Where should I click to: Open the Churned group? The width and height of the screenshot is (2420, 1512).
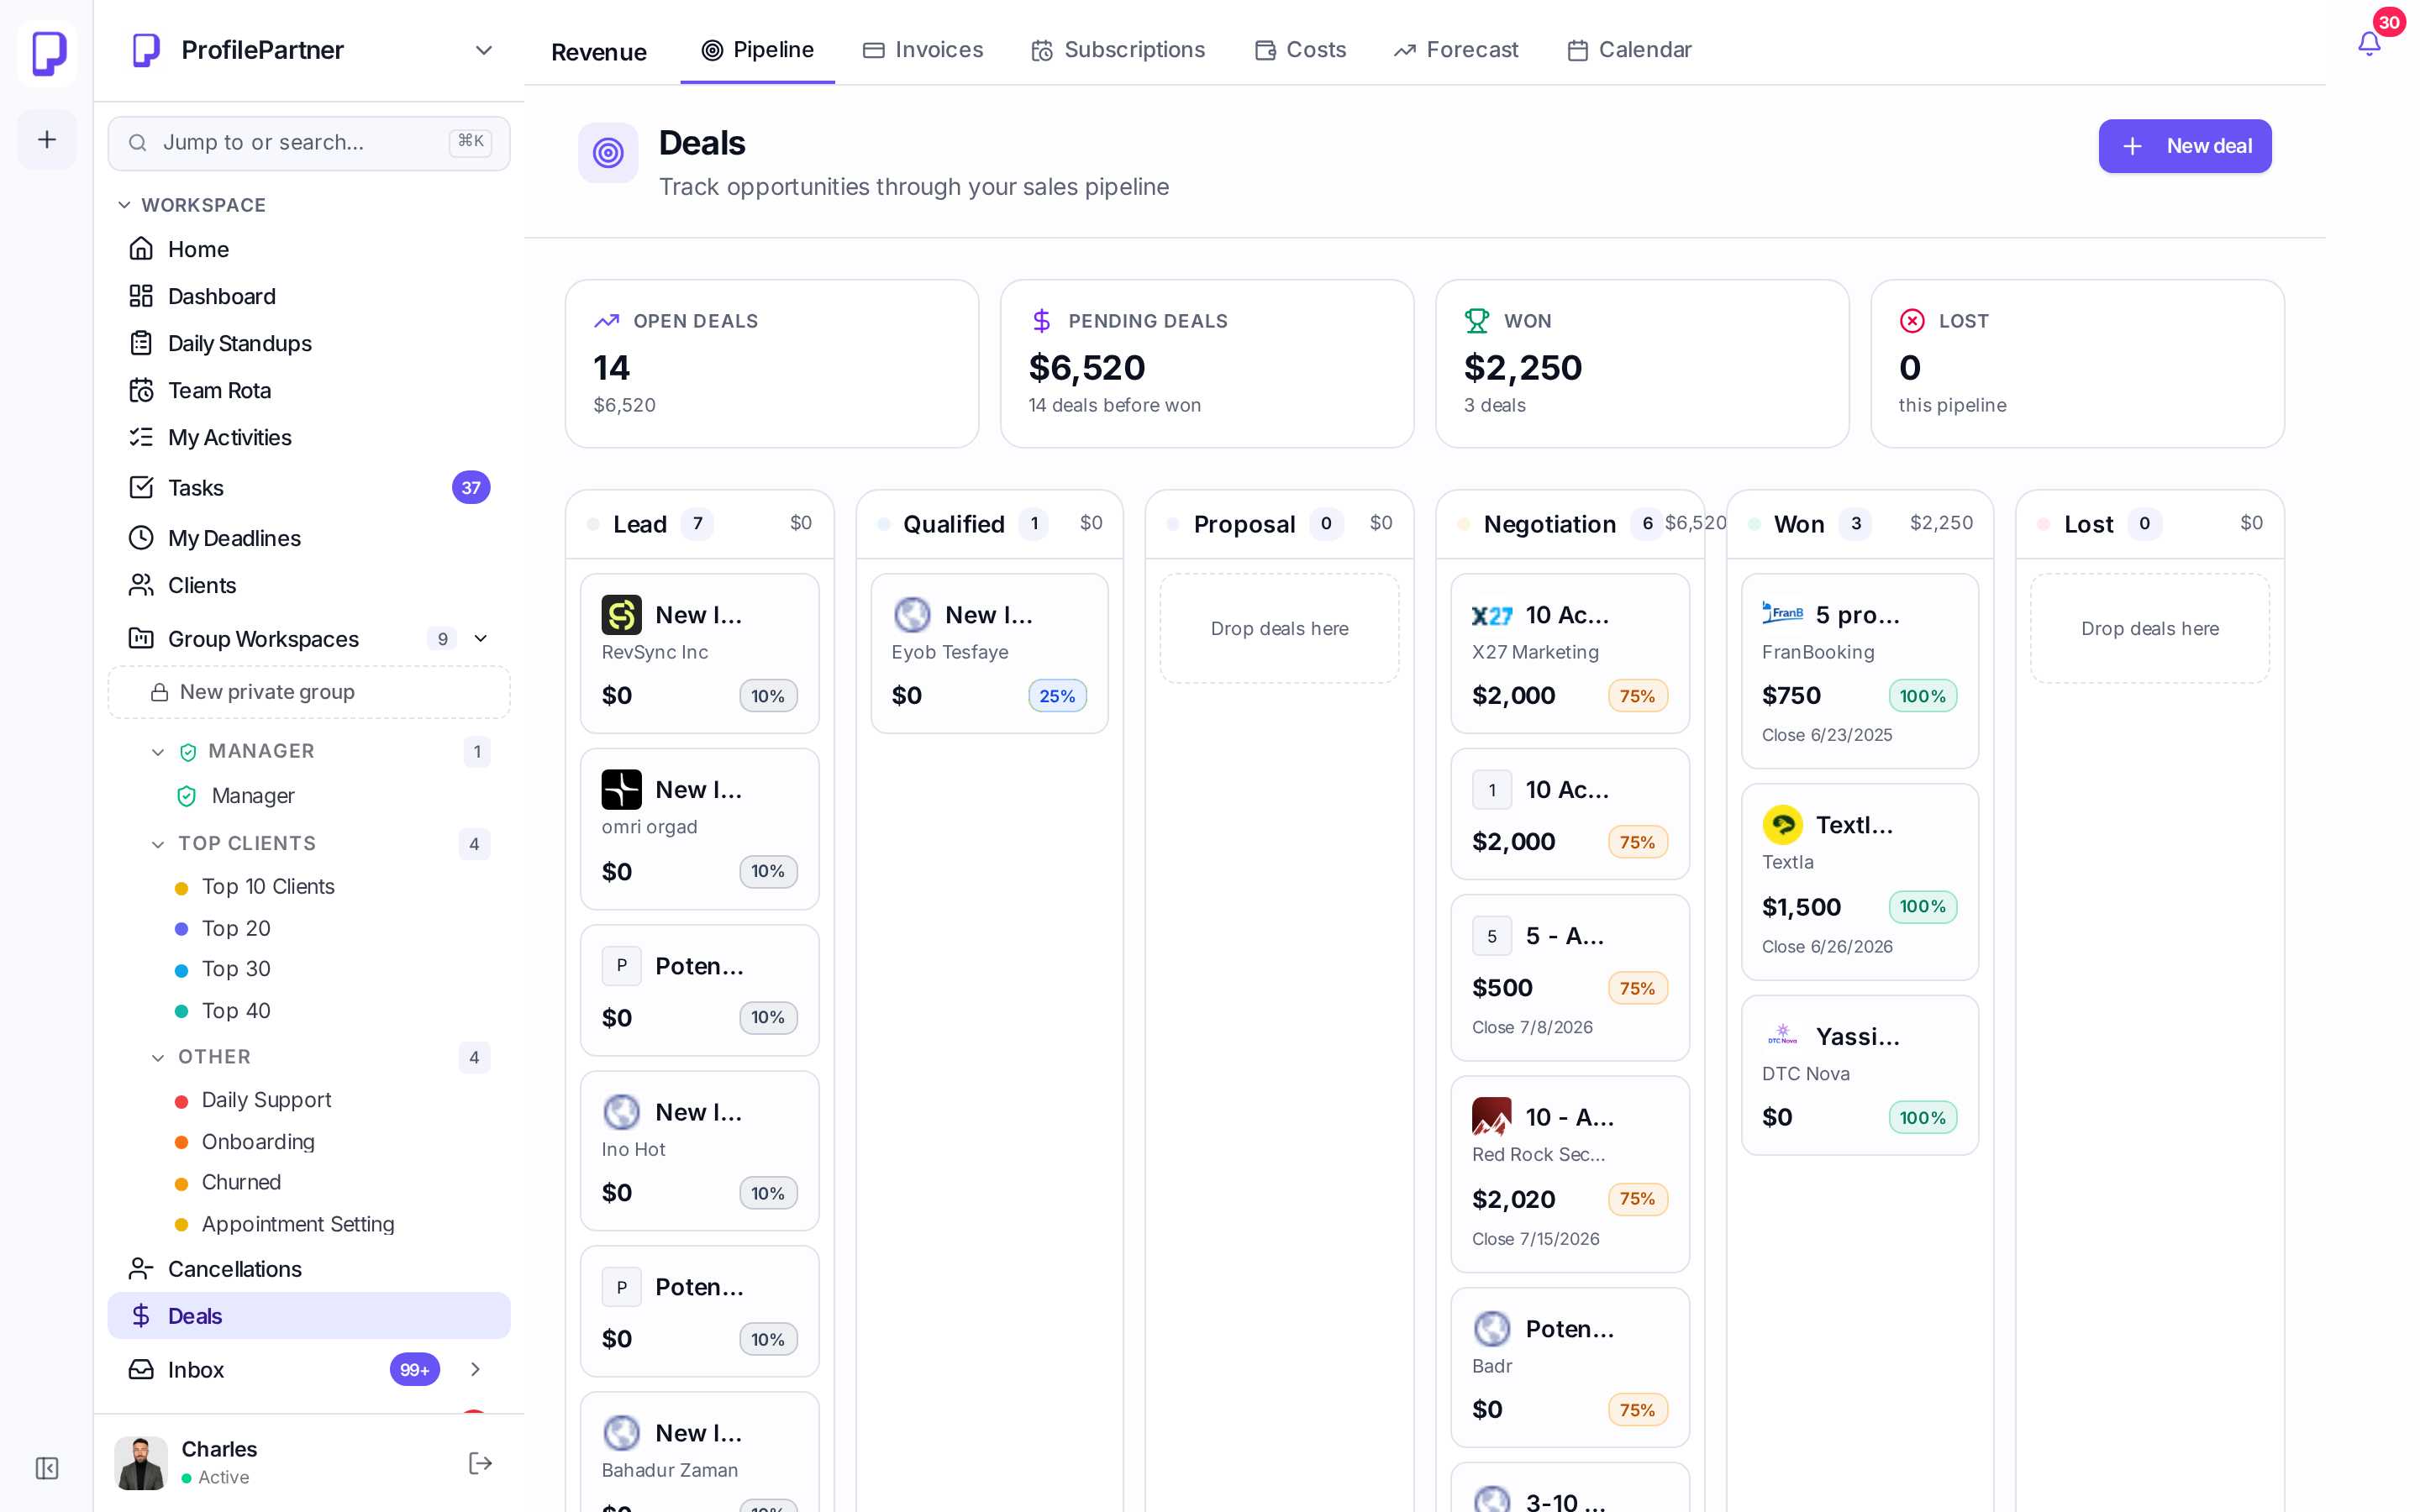pyautogui.click(x=241, y=1182)
